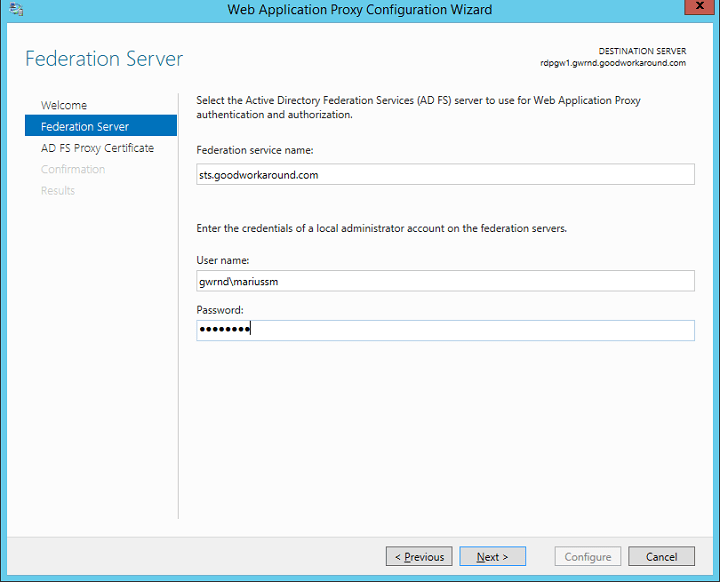Click the wizard icon in the title bar

coord(17,10)
